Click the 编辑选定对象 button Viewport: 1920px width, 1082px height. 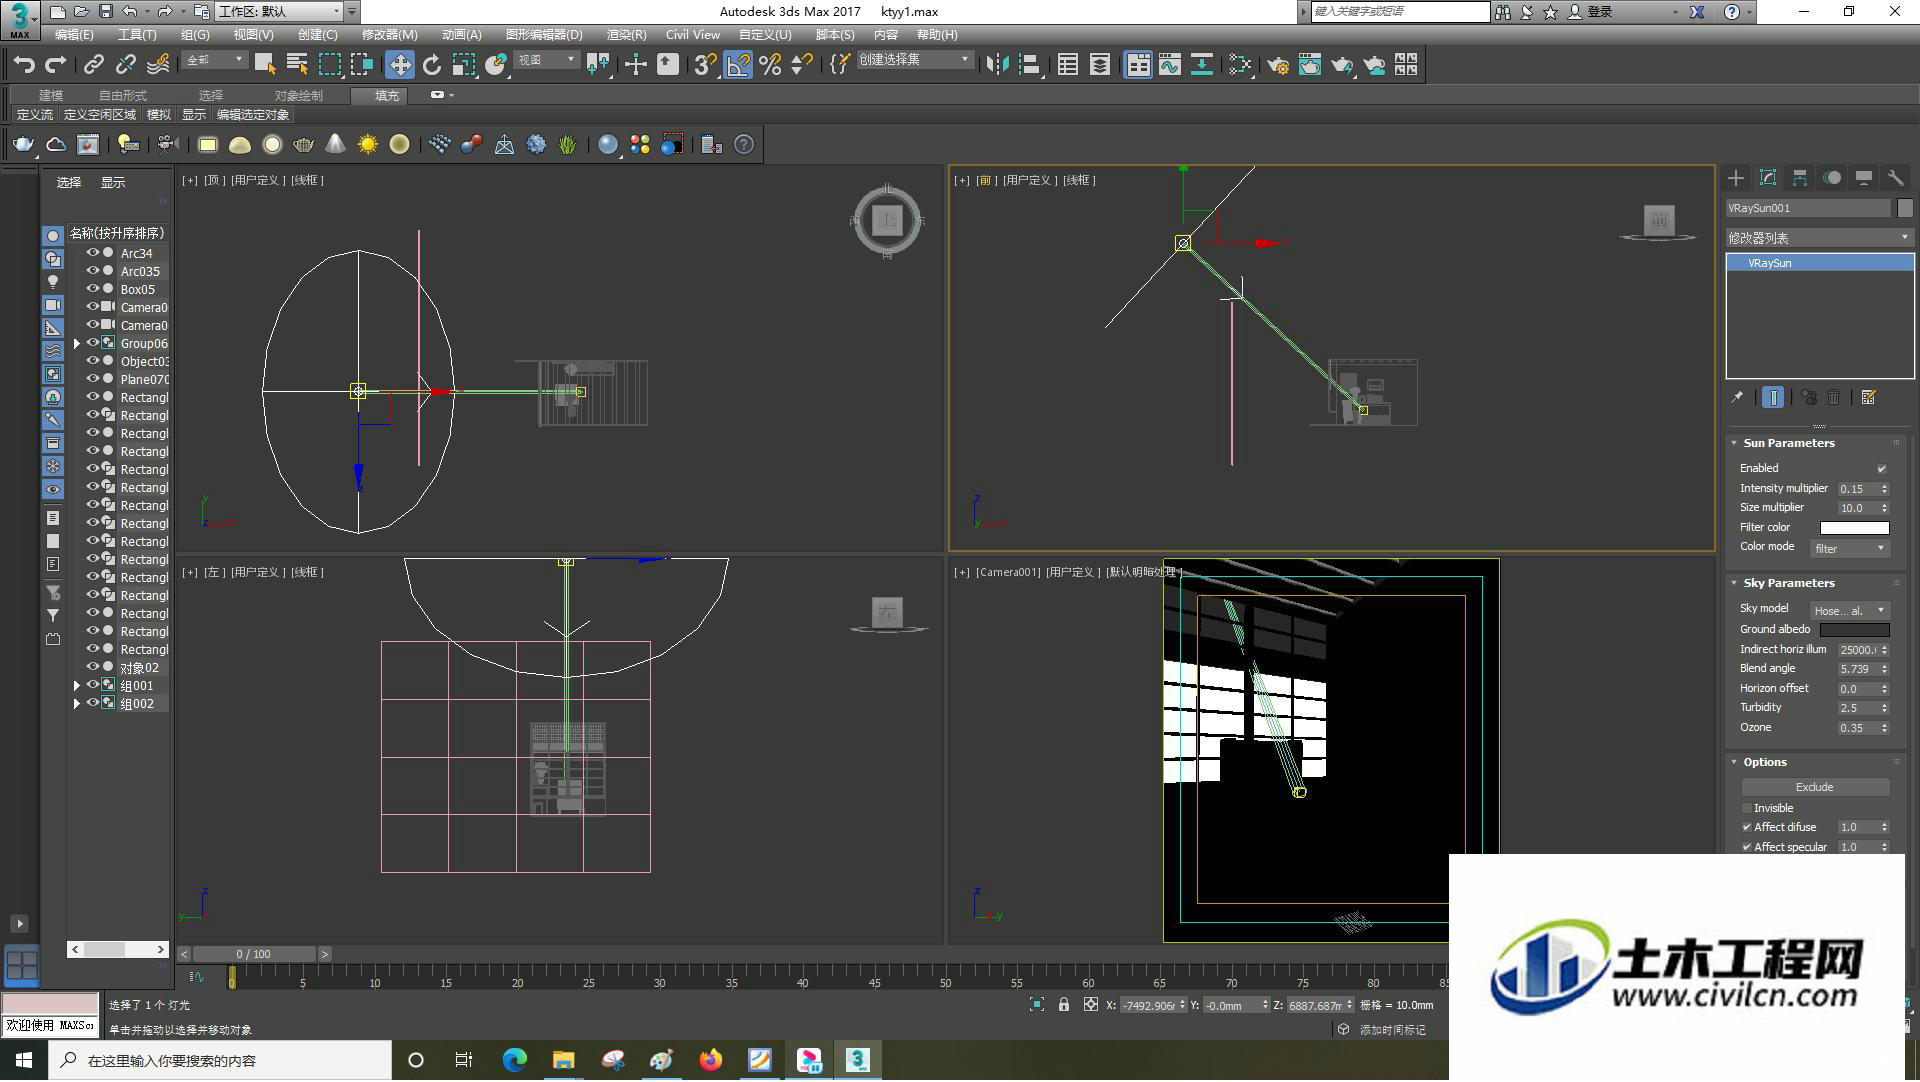coord(253,115)
